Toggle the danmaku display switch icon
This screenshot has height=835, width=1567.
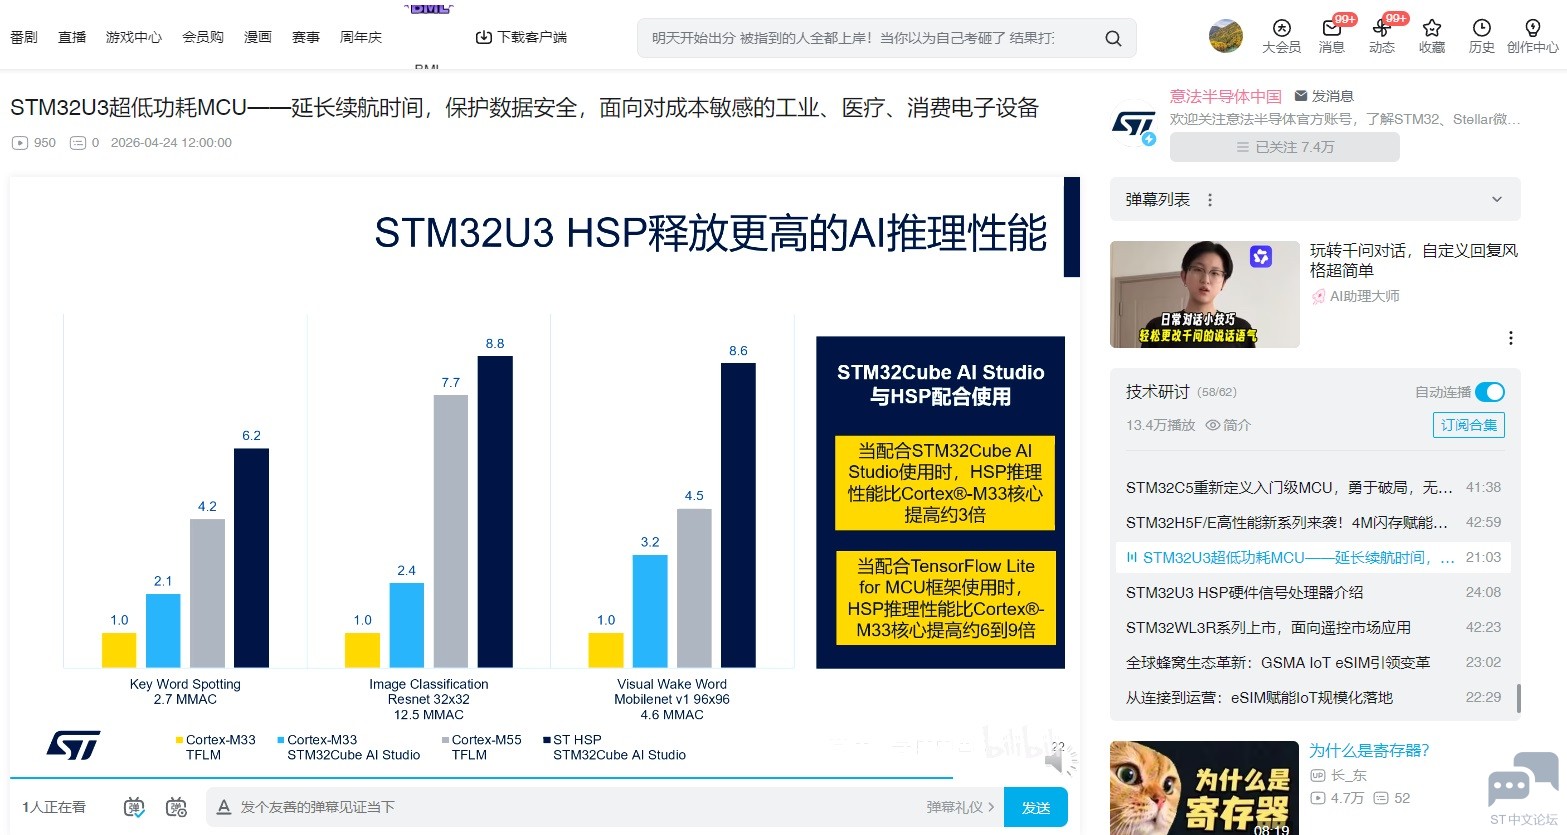pyautogui.click(x=134, y=807)
